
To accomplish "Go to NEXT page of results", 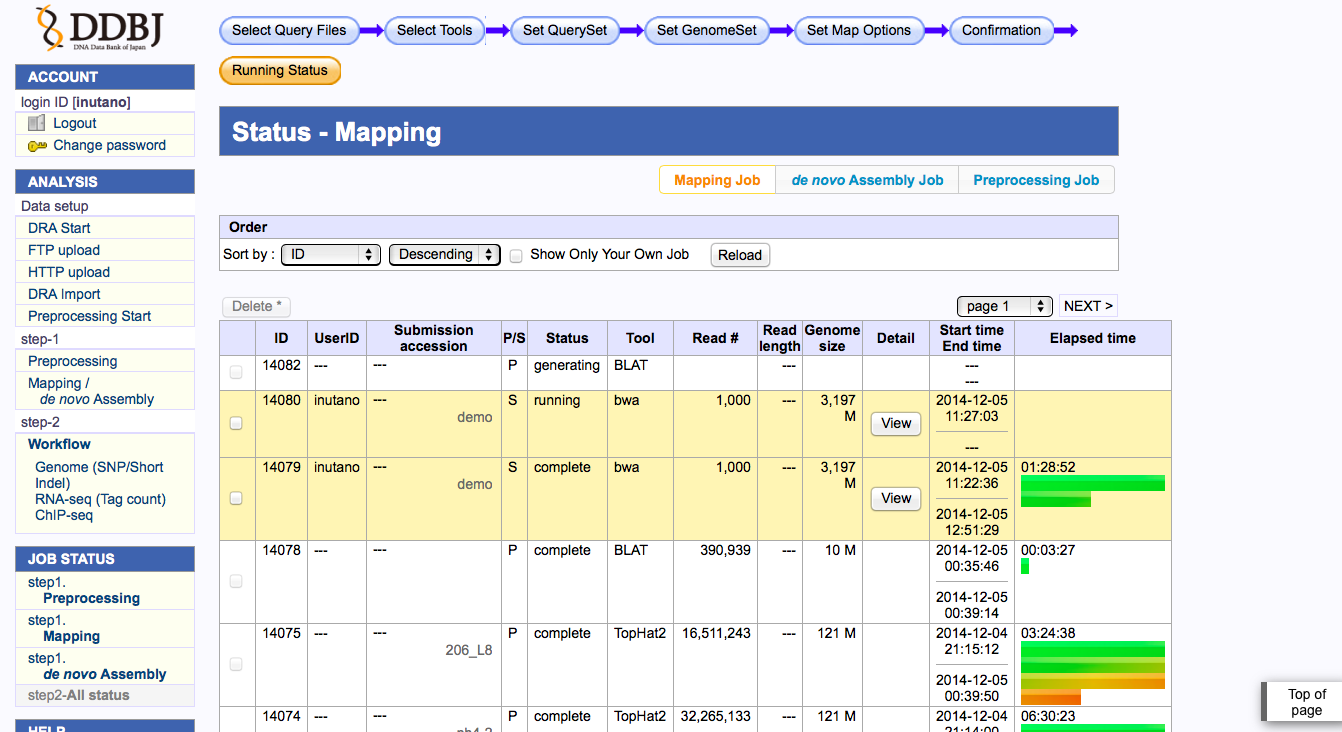I will 1088,306.
